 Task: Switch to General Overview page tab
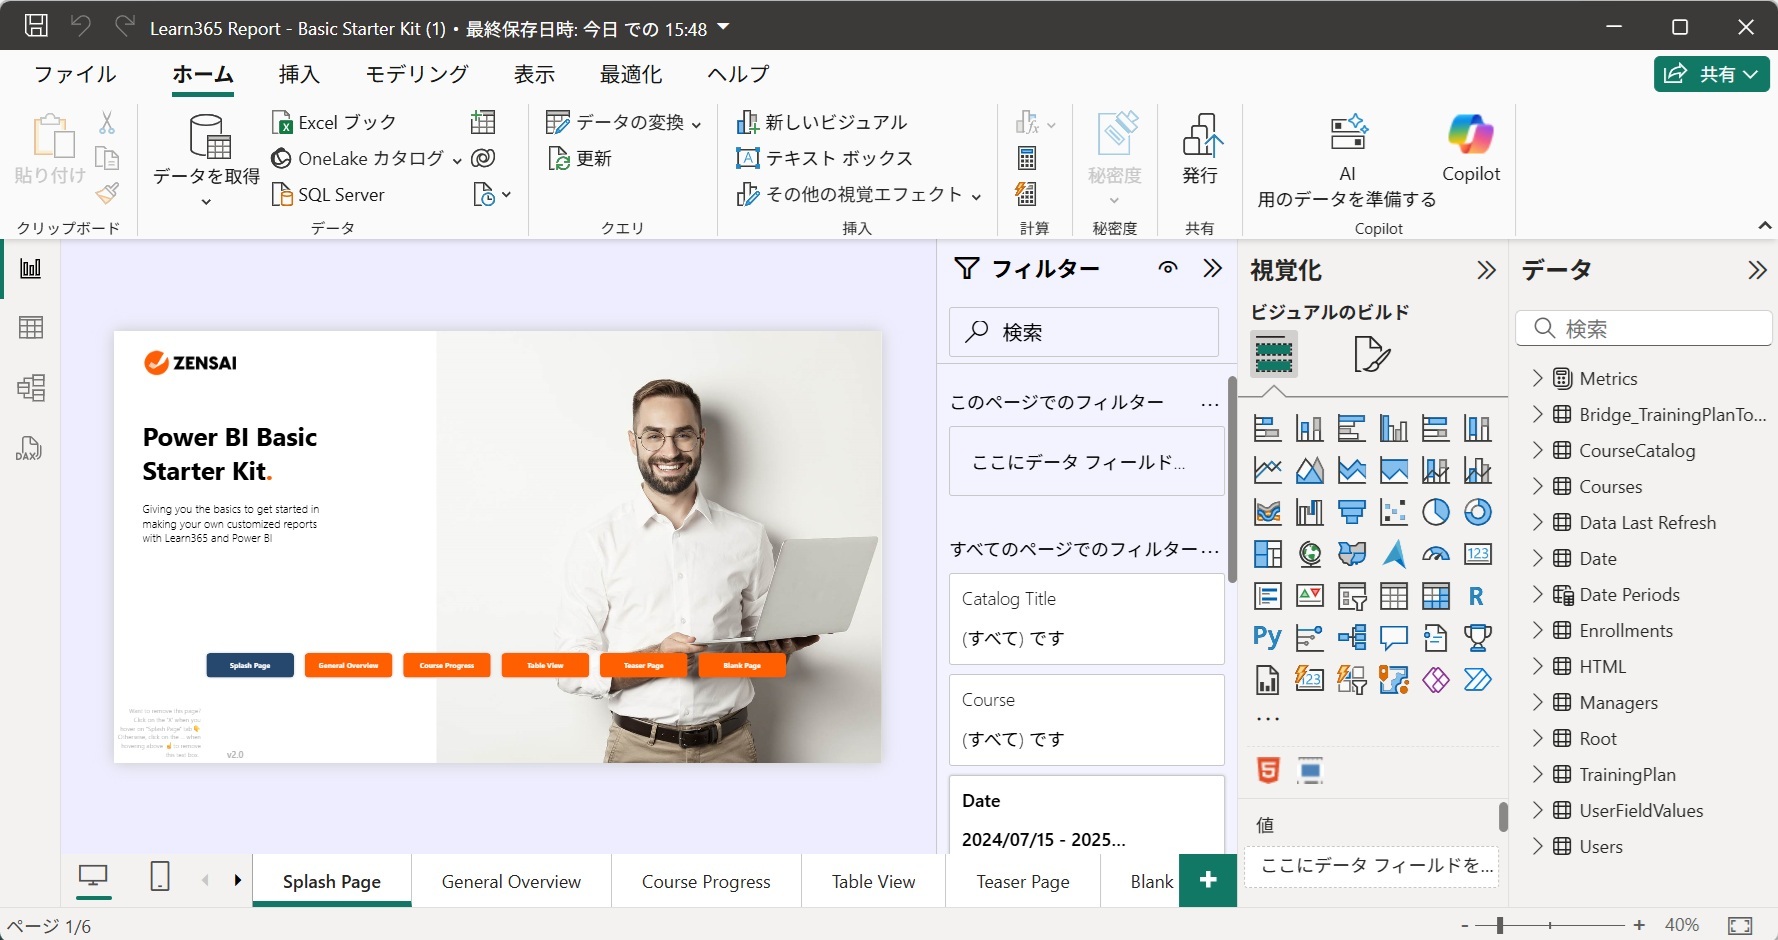511,881
